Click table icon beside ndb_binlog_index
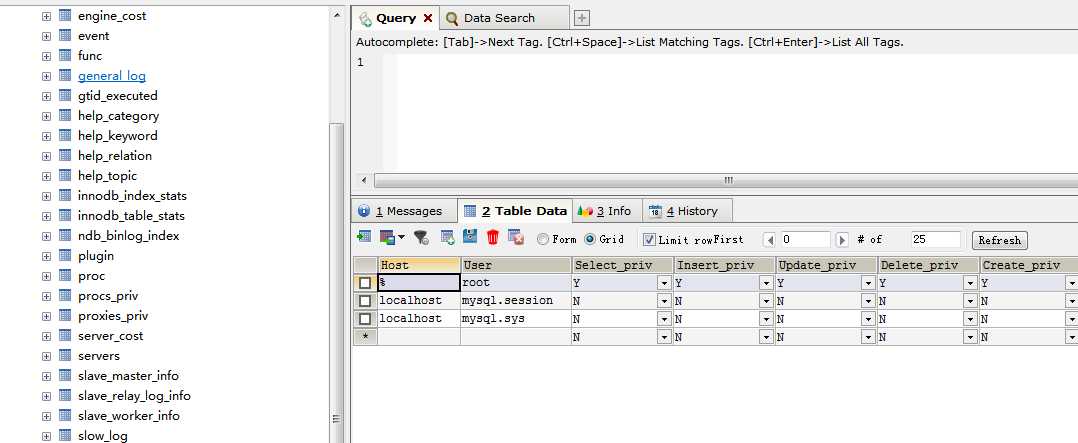The image size is (1078, 443). pyautogui.click(x=65, y=235)
